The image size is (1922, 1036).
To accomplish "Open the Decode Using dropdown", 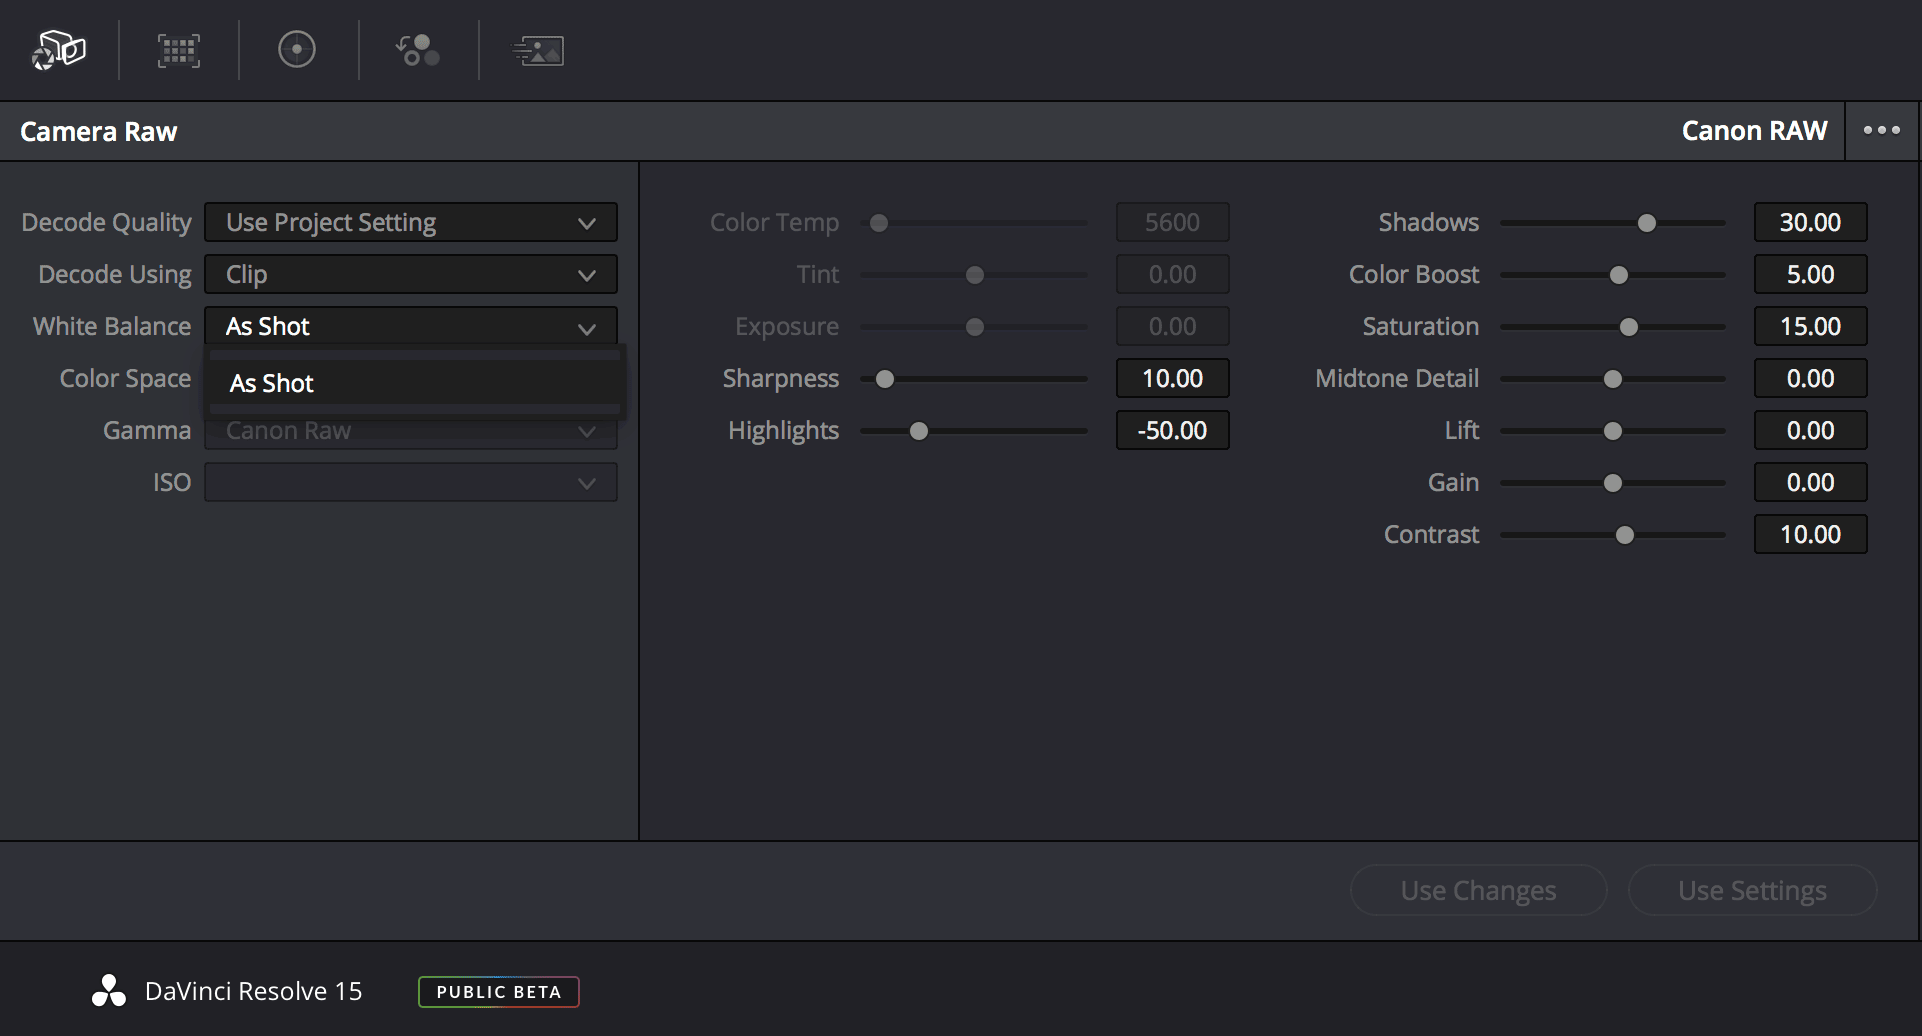I will (411, 274).
